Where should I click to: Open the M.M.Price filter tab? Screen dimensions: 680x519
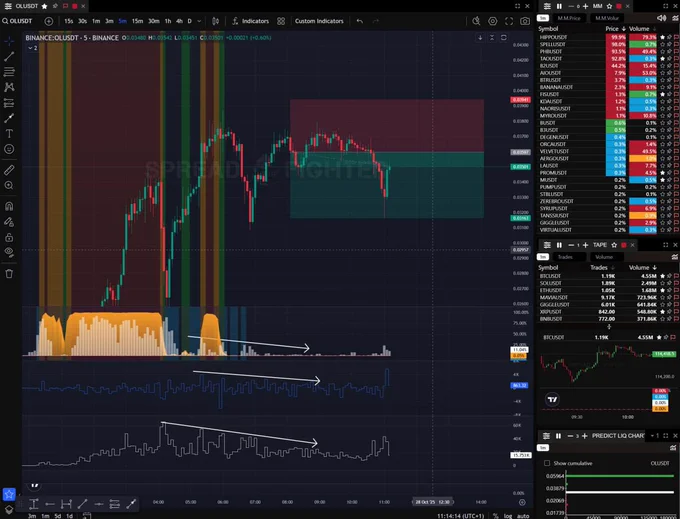point(569,18)
